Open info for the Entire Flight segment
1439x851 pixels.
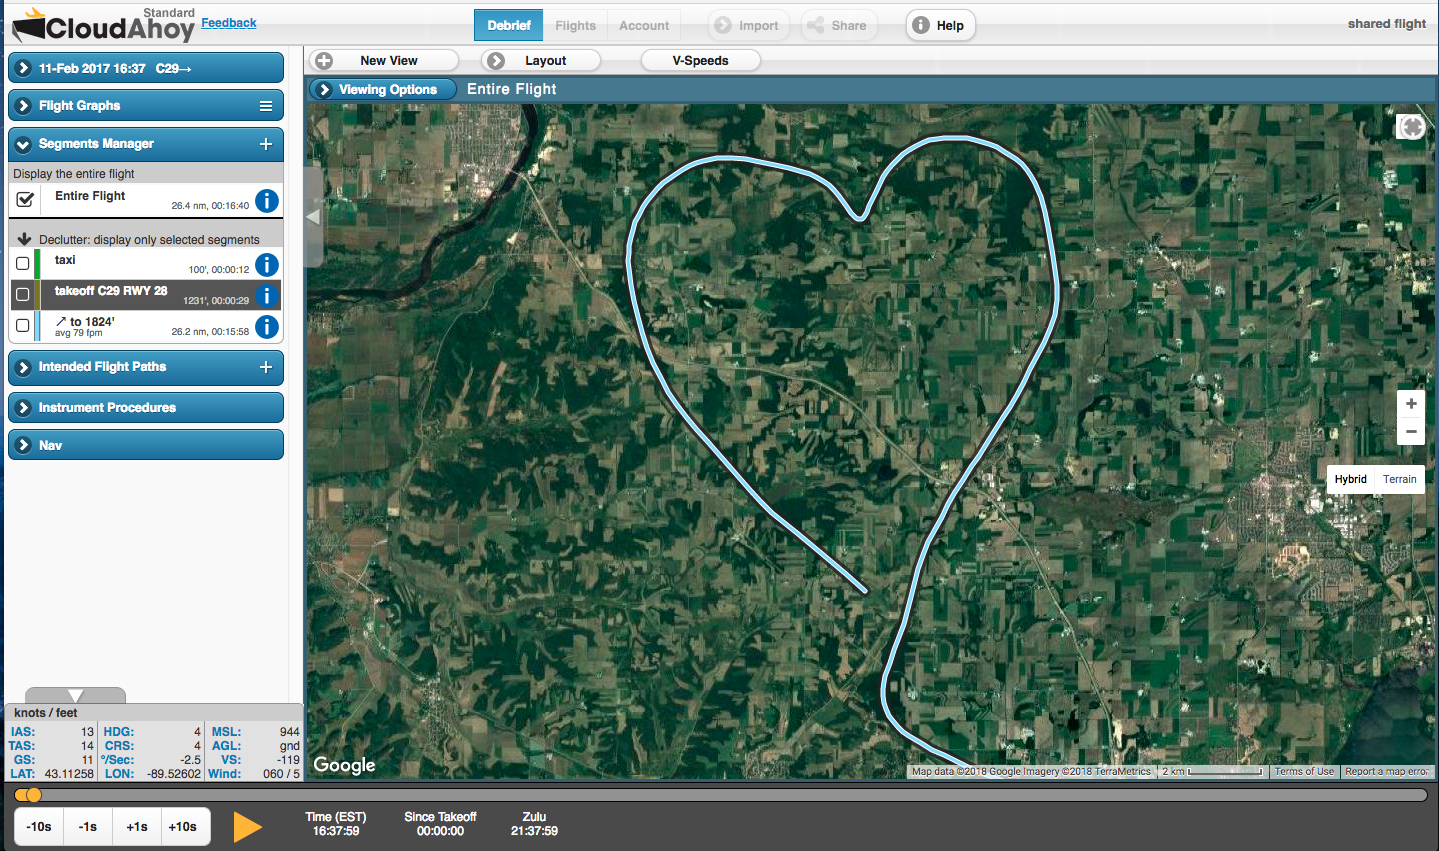click(266, 200)
